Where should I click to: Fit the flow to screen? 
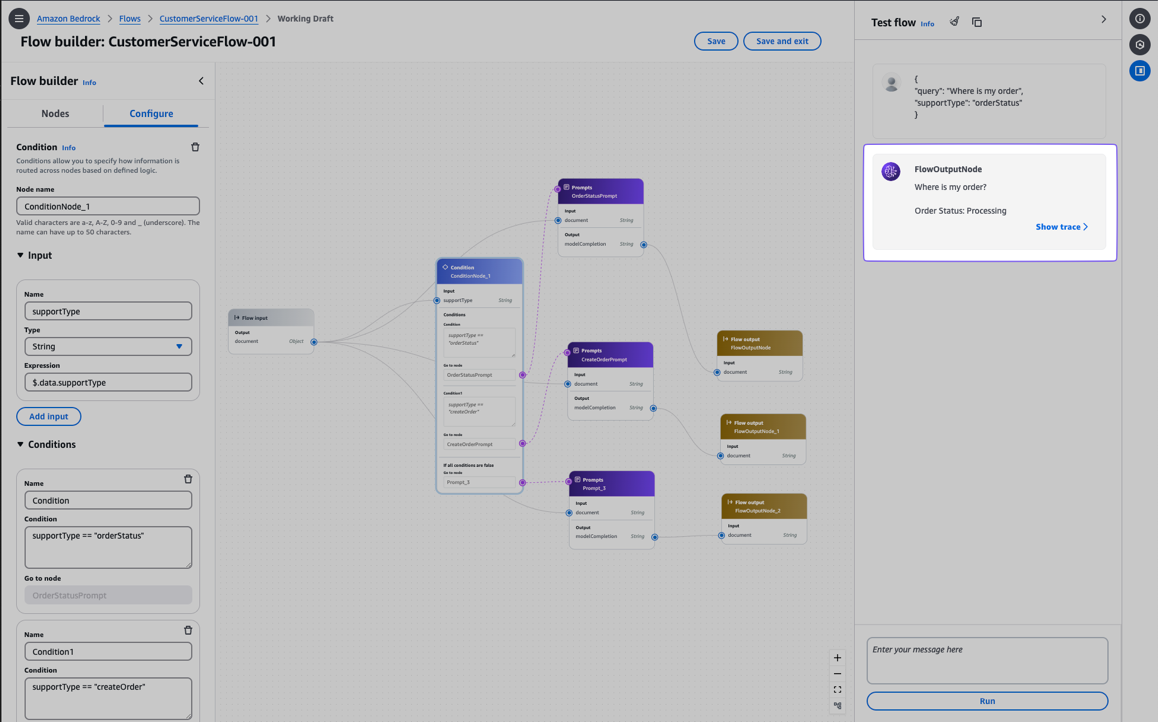tap(837, 690)
